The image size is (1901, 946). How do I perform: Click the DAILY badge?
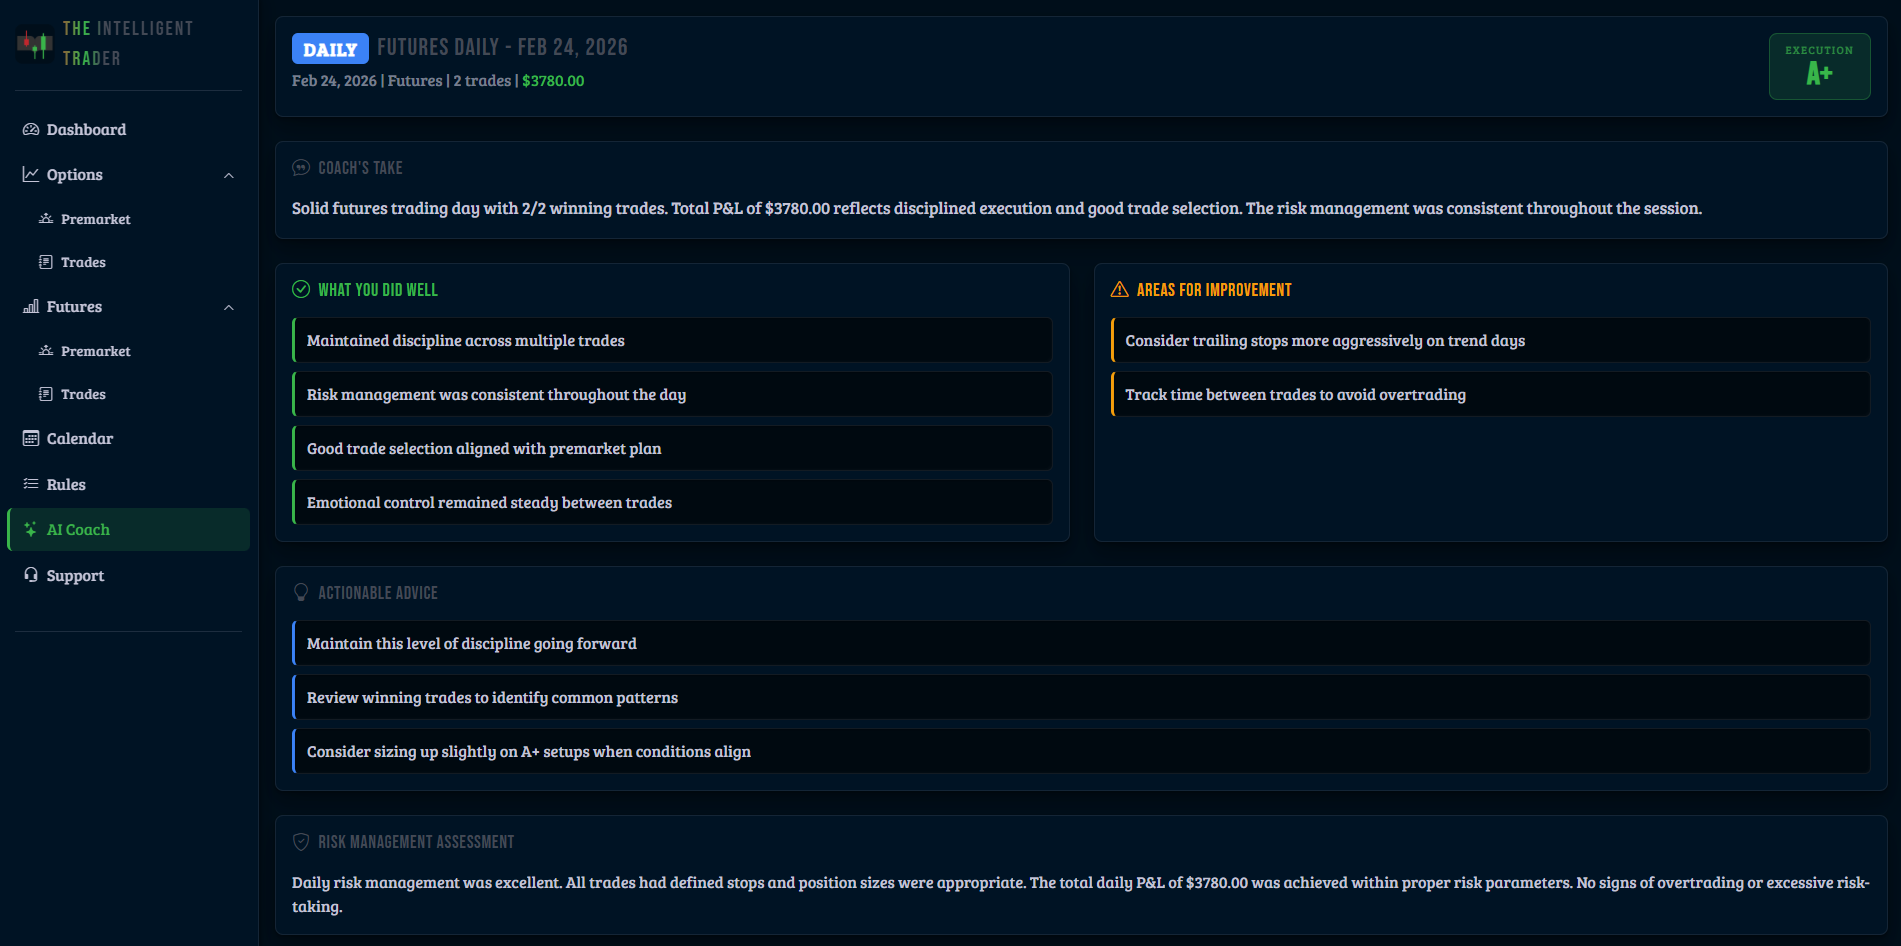point(329,47)
